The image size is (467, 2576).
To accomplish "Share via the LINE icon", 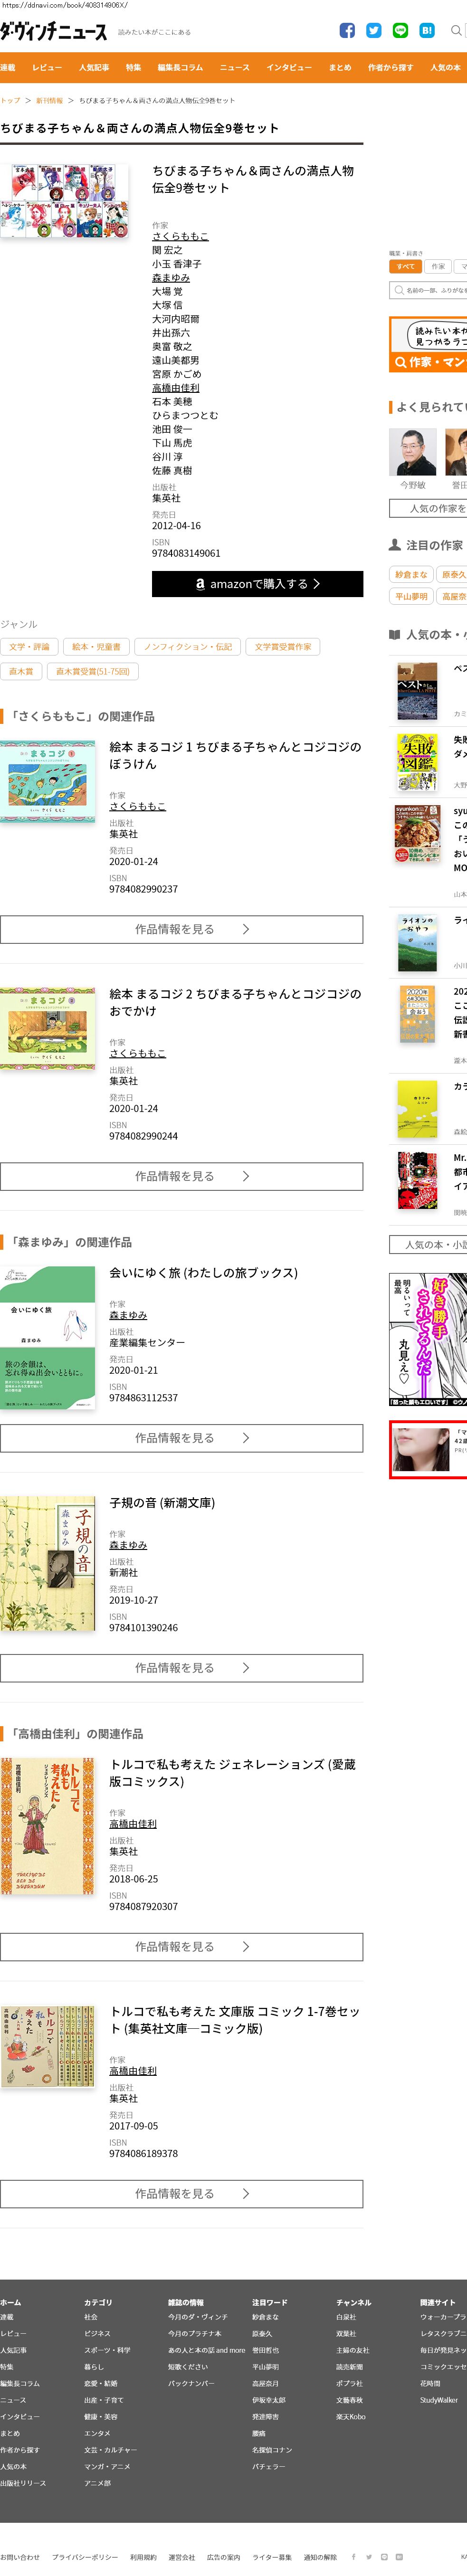I will click(400, 31).
